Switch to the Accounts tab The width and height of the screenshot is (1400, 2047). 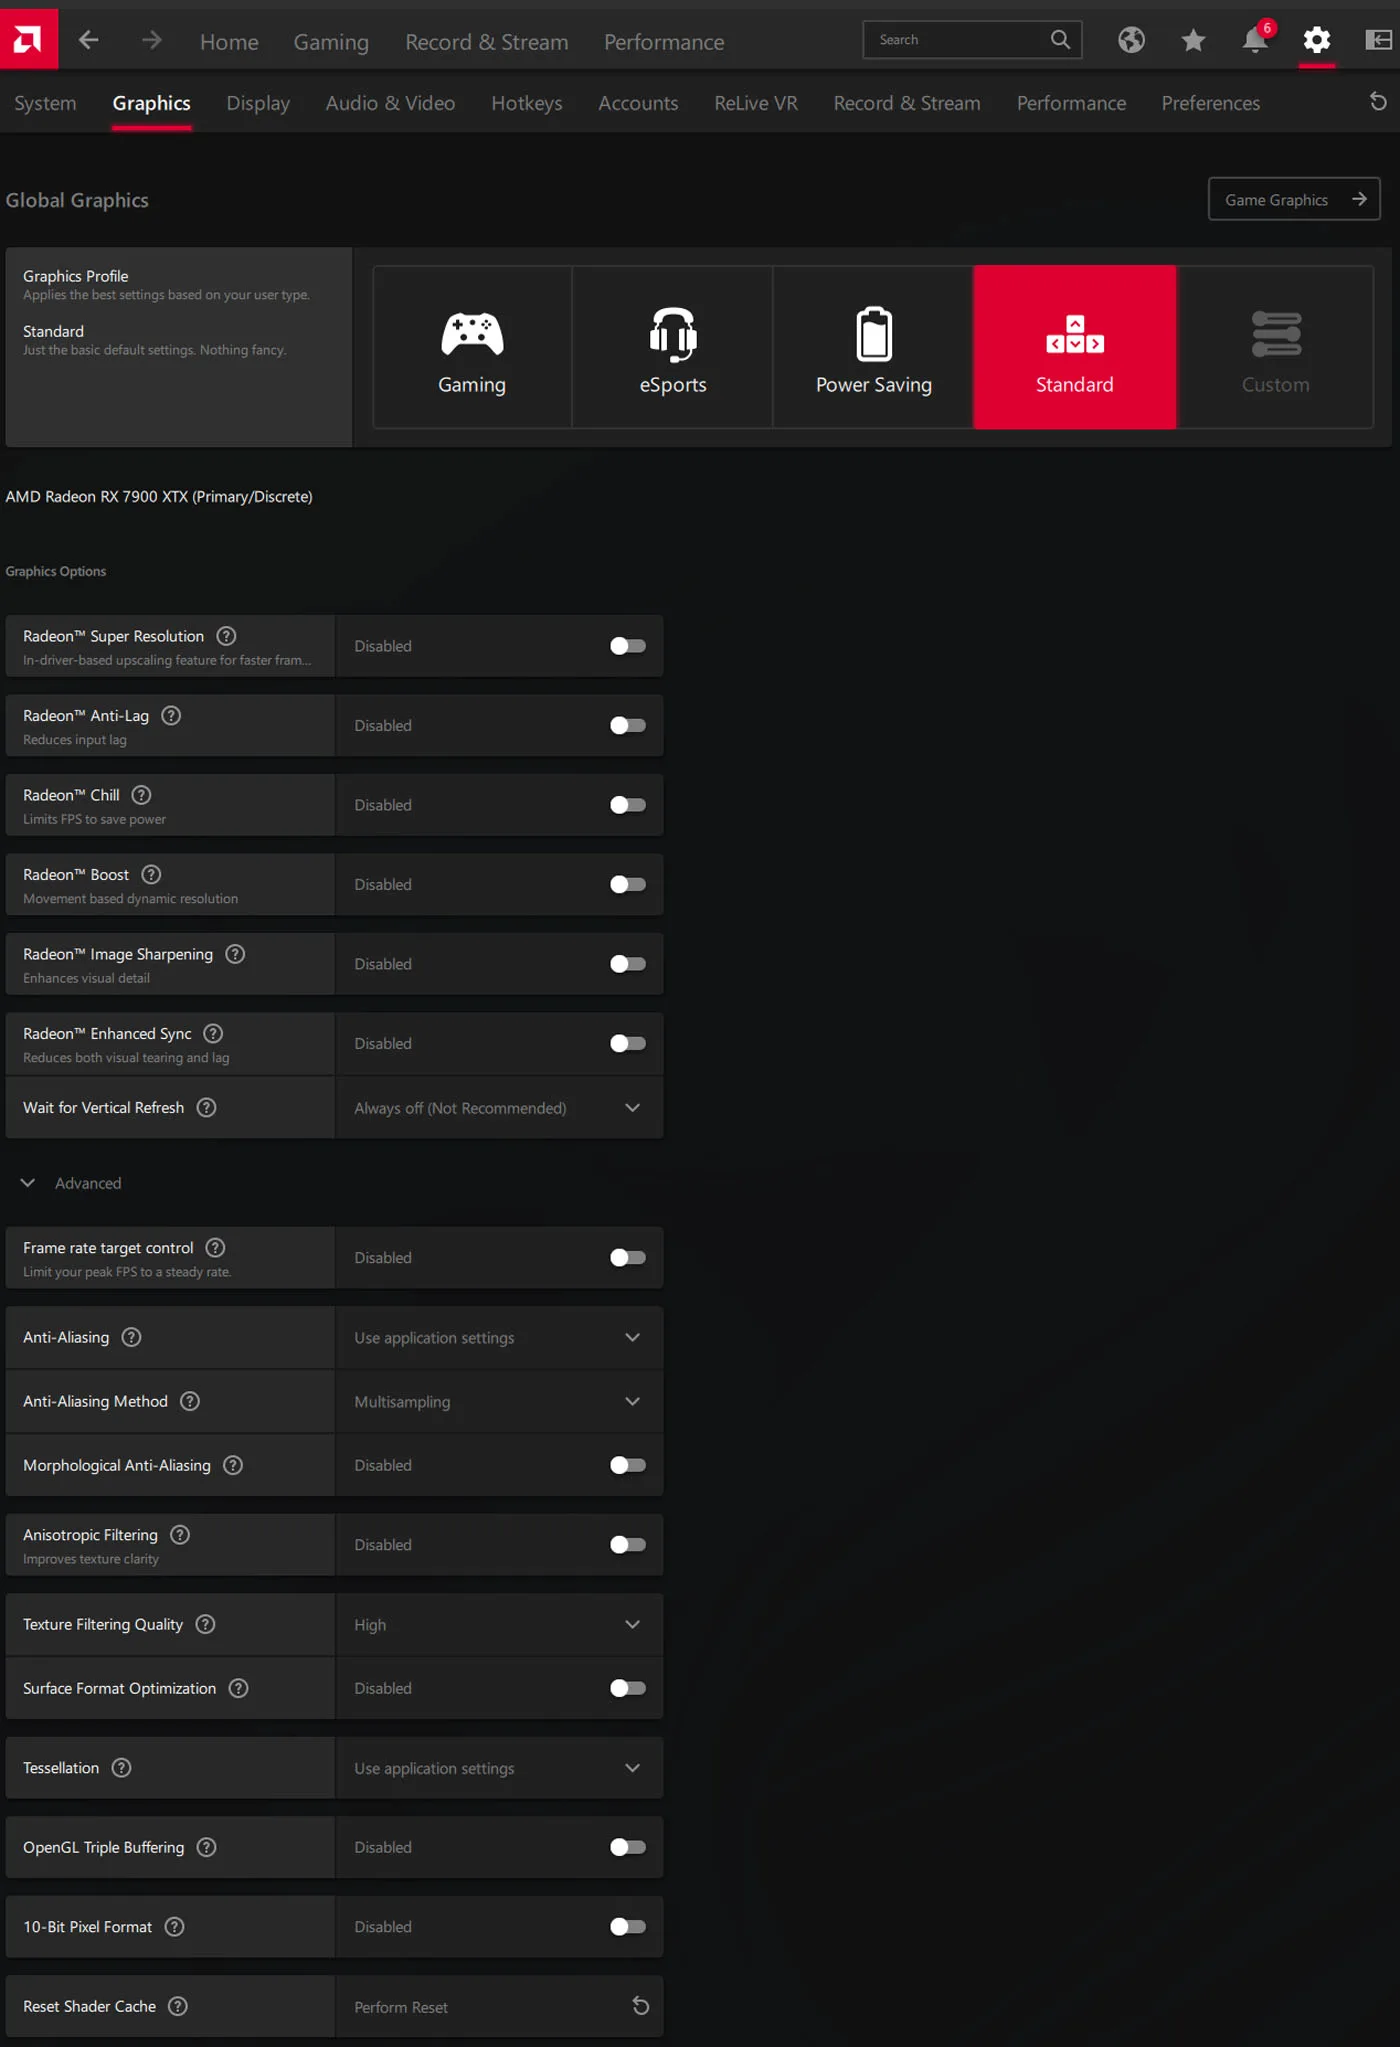pyautogui.click(x=638, y=103)
